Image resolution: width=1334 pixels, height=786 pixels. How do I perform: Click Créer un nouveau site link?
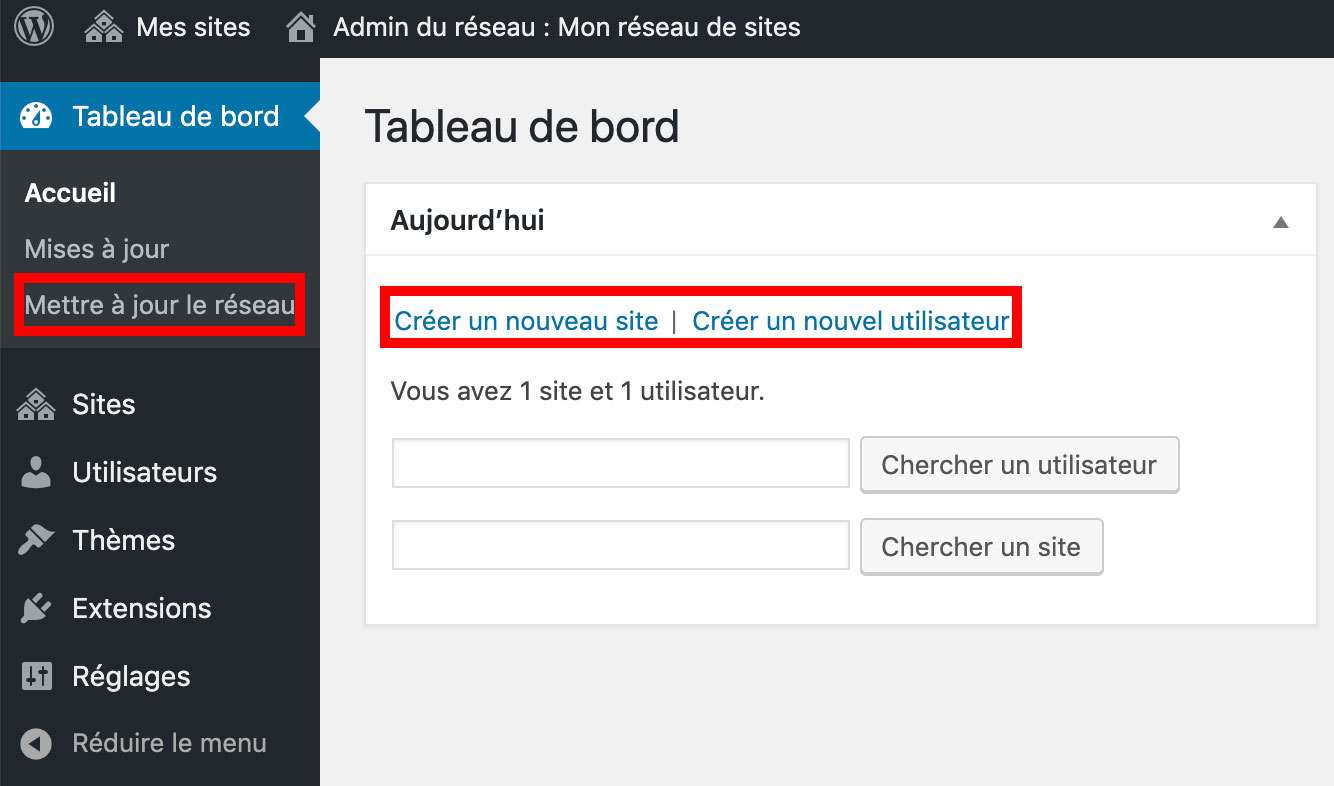pos(525,320)
